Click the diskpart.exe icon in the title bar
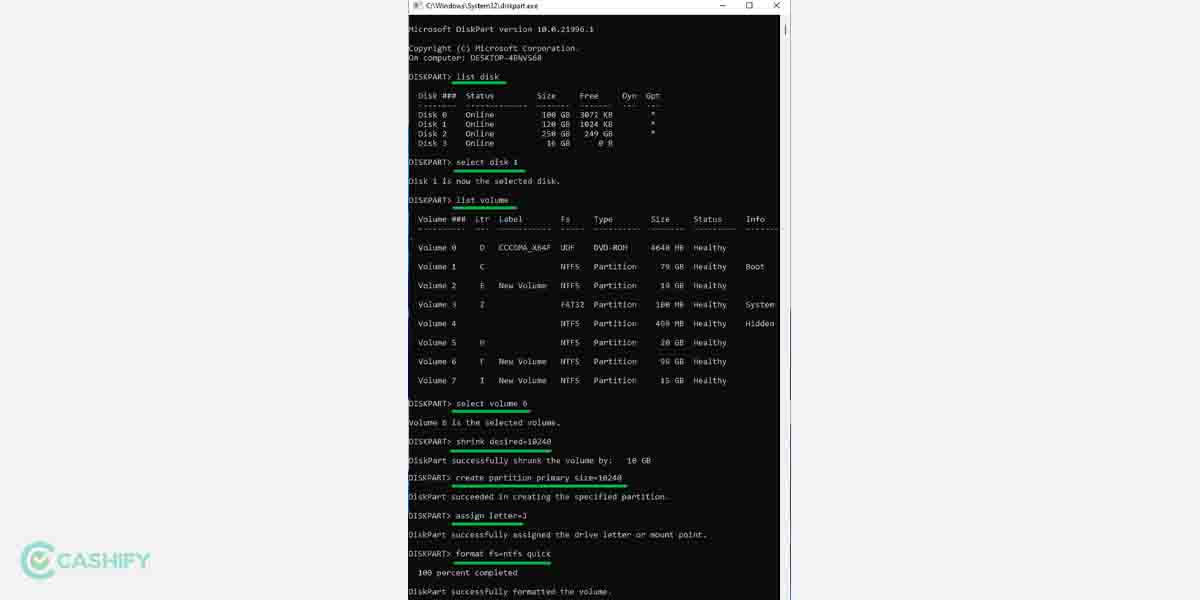This screenshot has height=600, width=1200. click(x=417, y=7)
